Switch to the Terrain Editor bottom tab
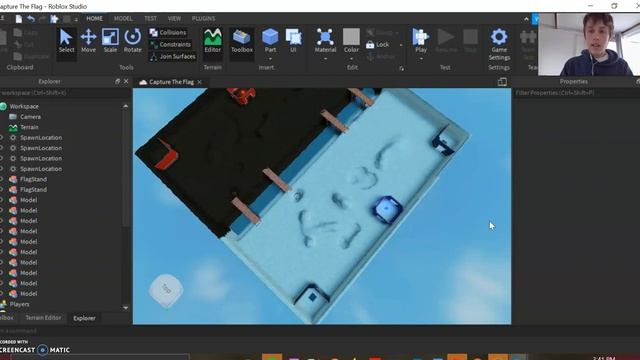This screenshot has width=640, height=360. pos(43,318)
